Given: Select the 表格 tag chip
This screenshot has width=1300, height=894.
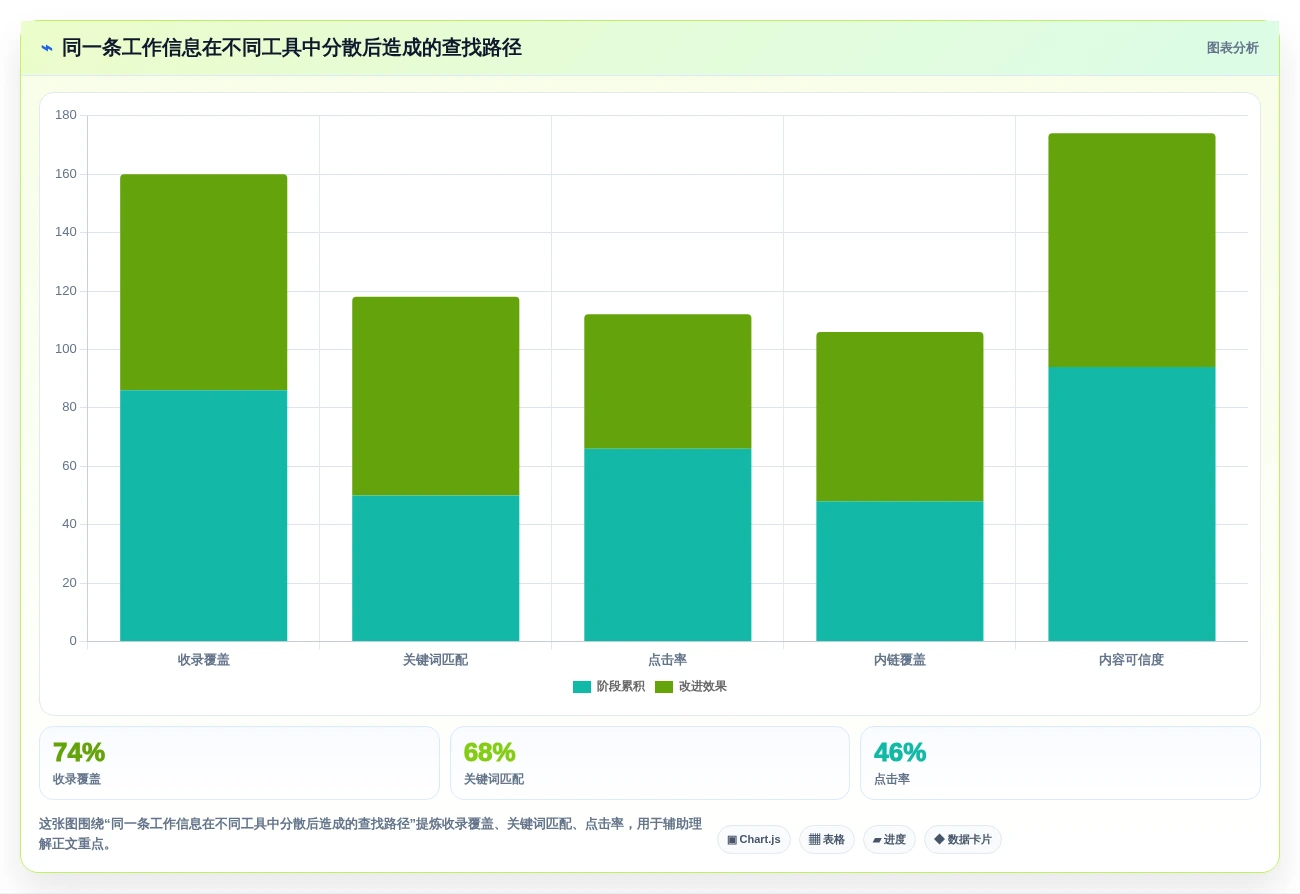Looking at the screenshot, I should coord(826,839).
